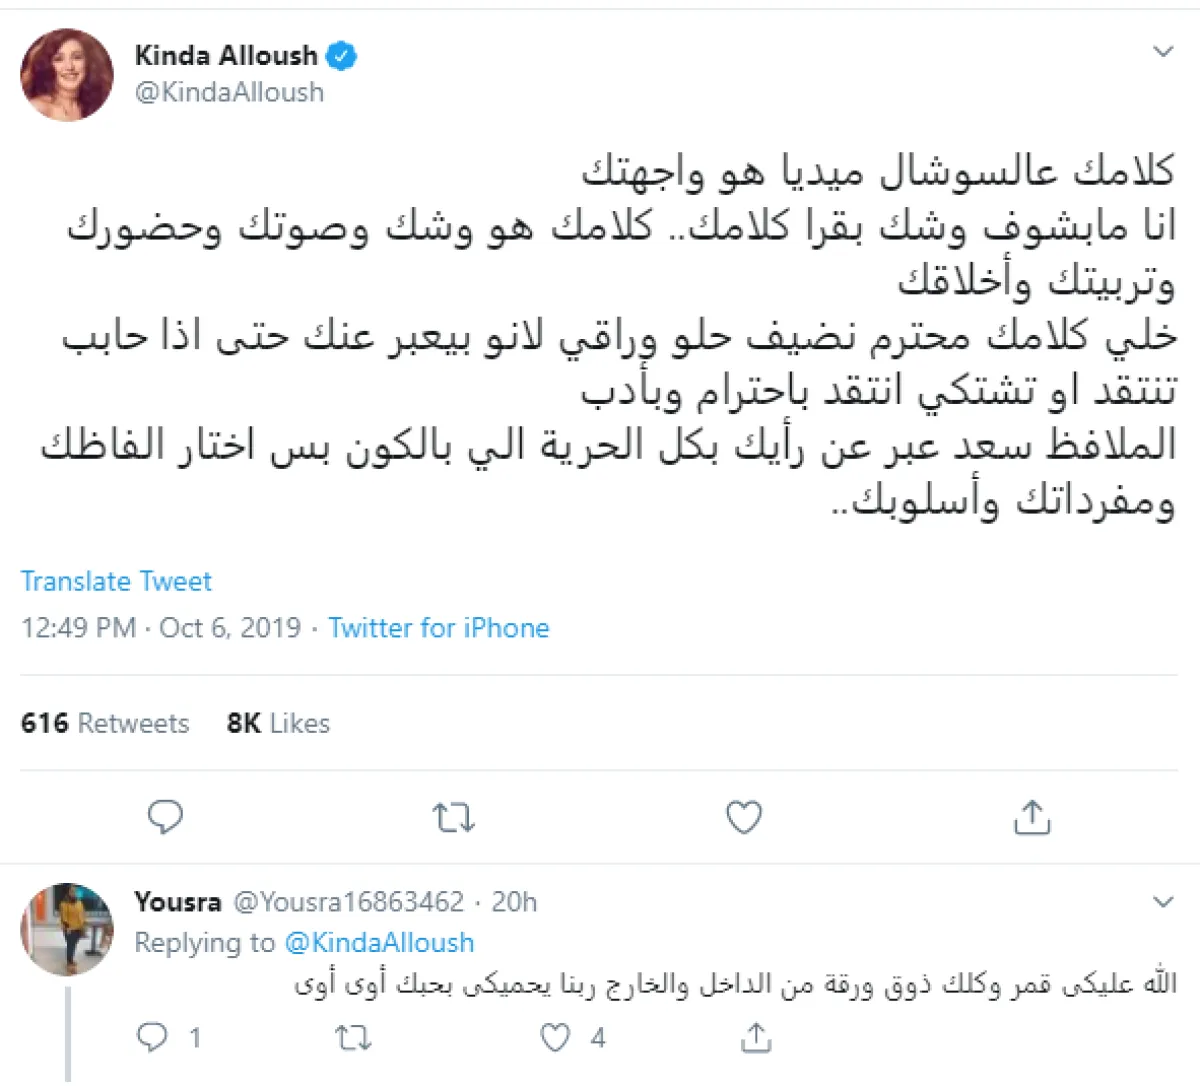Click Translate Tweet link
1200x1086 pixels.
click(x=116, y=581)
